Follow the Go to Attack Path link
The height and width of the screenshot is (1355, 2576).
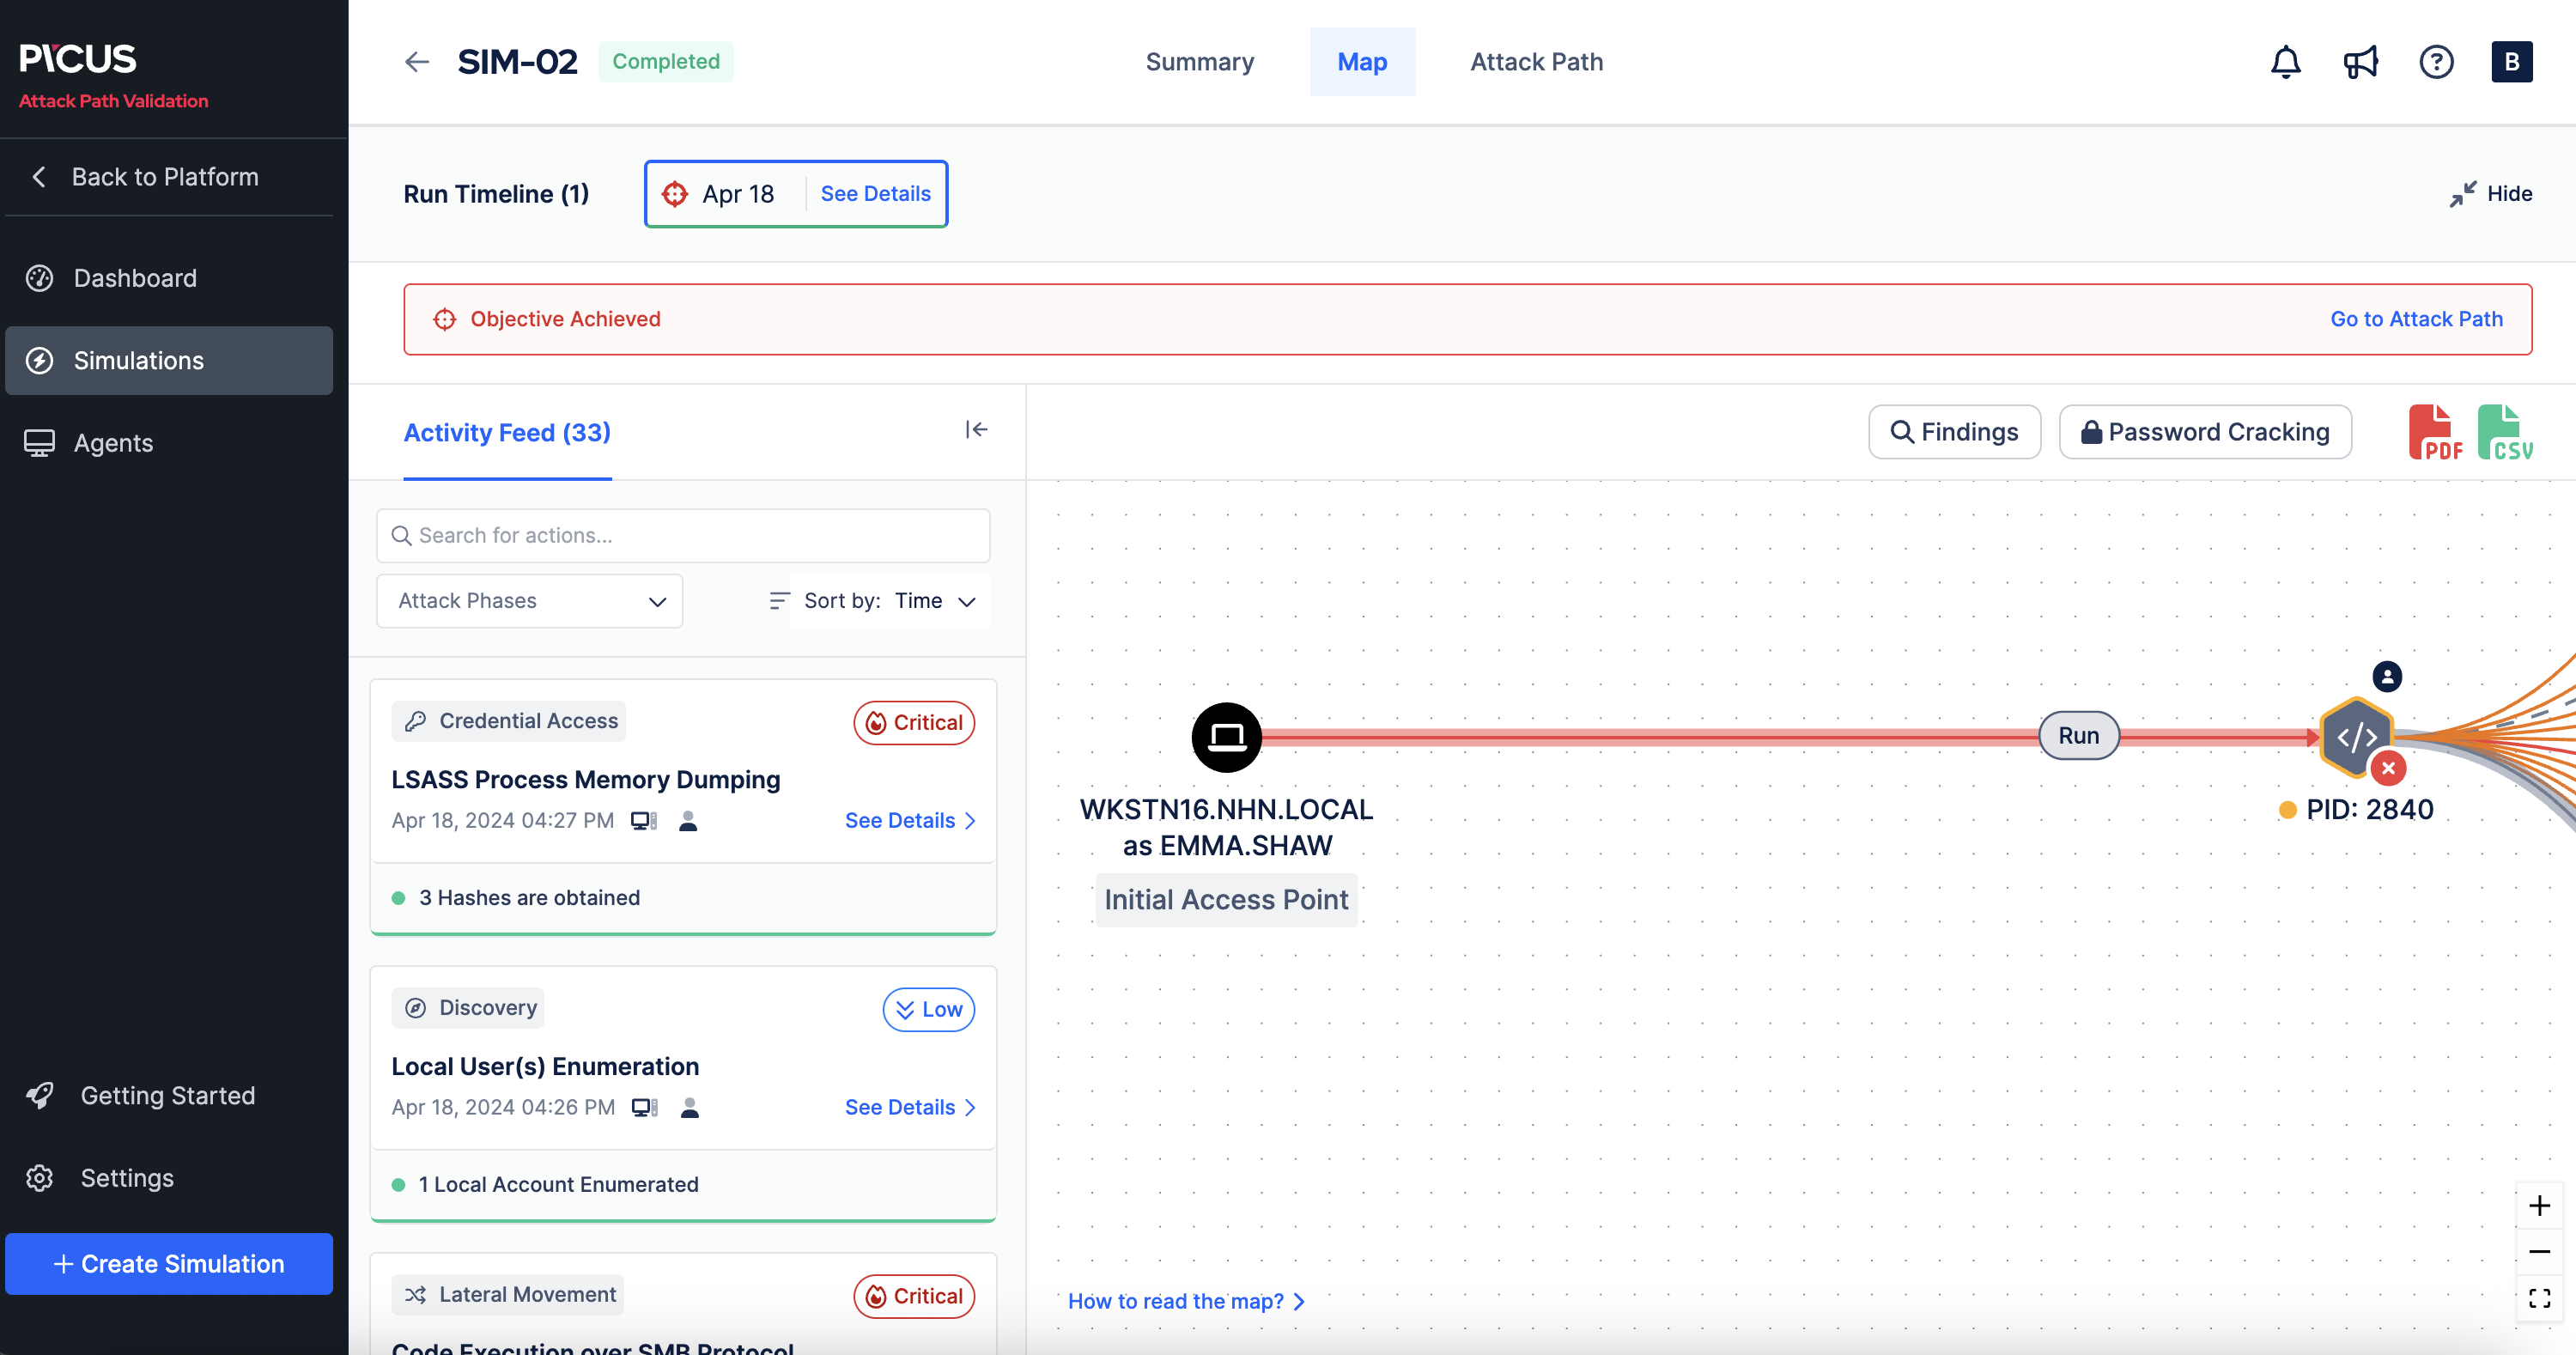click(x=2416, y=319)
